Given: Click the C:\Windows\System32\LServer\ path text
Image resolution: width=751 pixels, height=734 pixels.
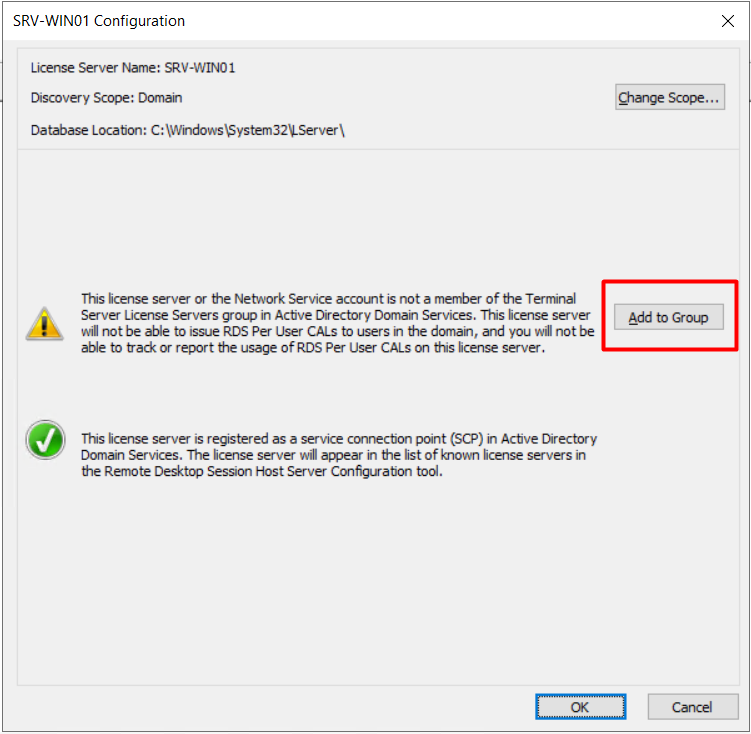Looking at the screenshot, I should 248,130.
